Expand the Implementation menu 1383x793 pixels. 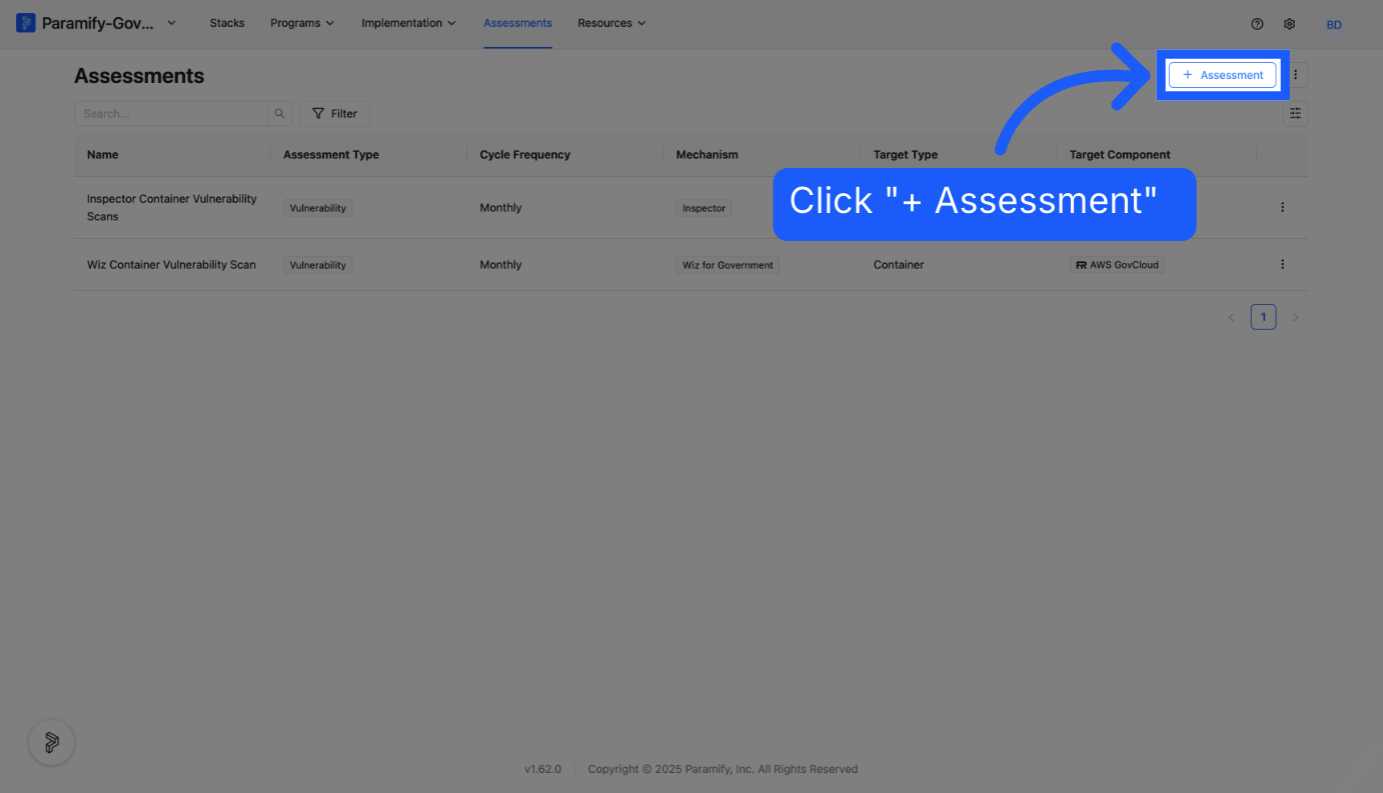[409, 23]
